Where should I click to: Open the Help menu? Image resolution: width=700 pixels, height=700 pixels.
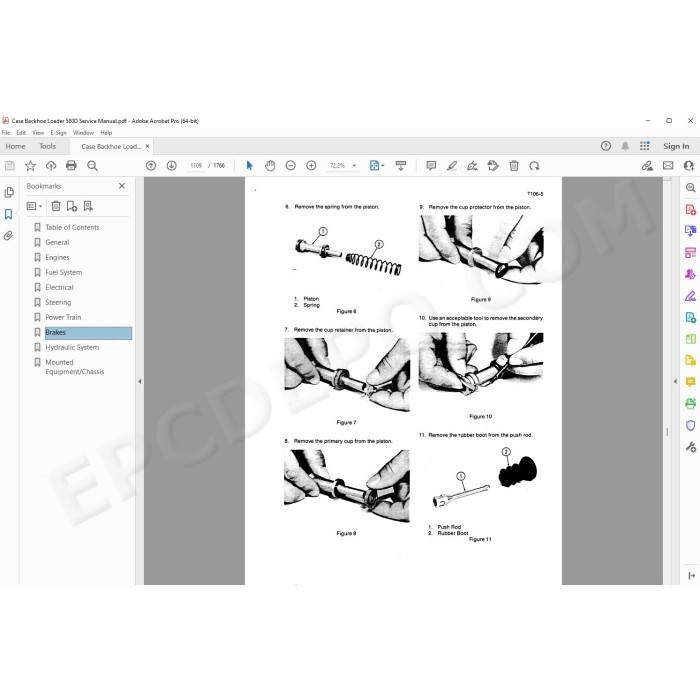[x=106, y=133]
